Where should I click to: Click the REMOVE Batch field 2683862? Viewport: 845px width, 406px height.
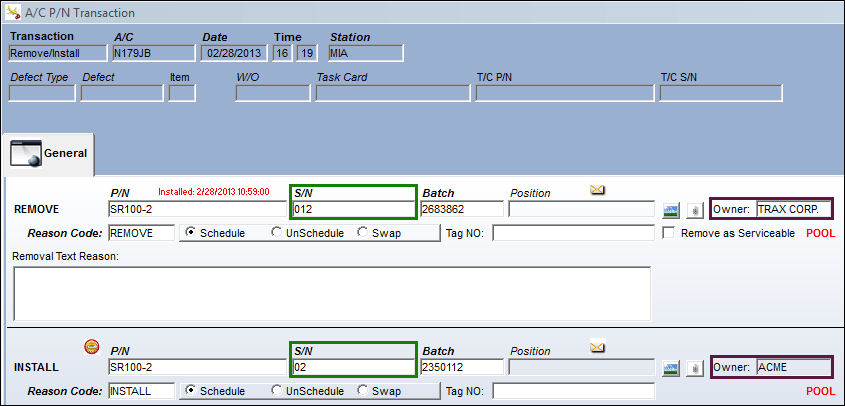pos(462,209)
